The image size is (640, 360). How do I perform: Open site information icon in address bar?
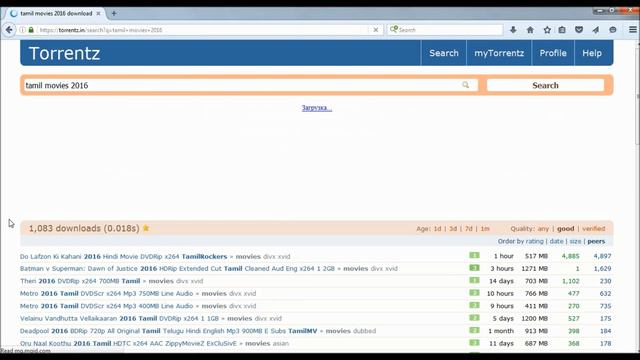tap(22, 30)
